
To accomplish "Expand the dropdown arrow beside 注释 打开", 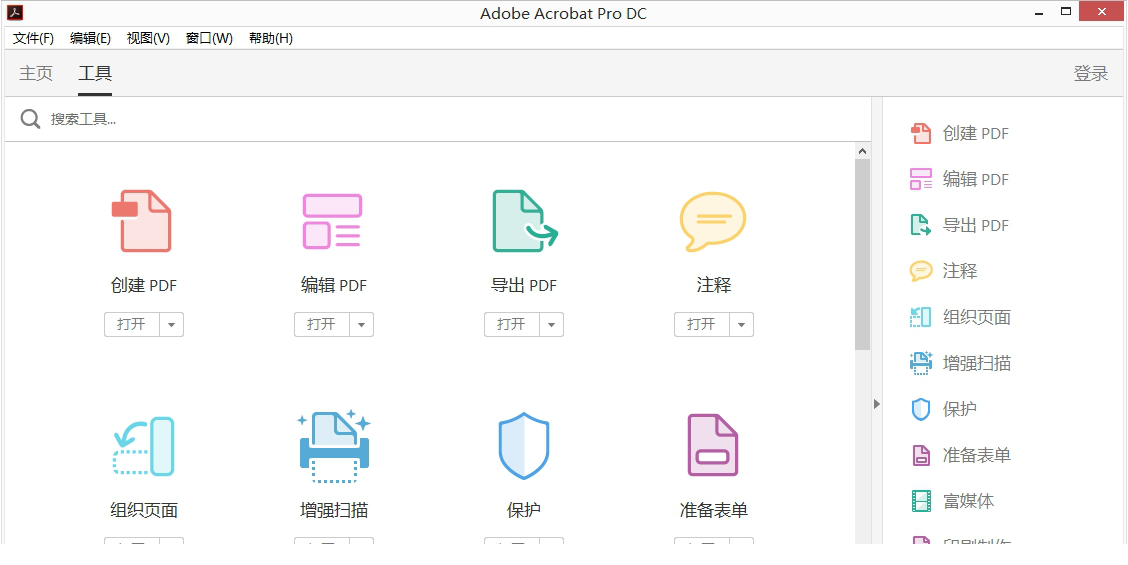I will 741,325.
